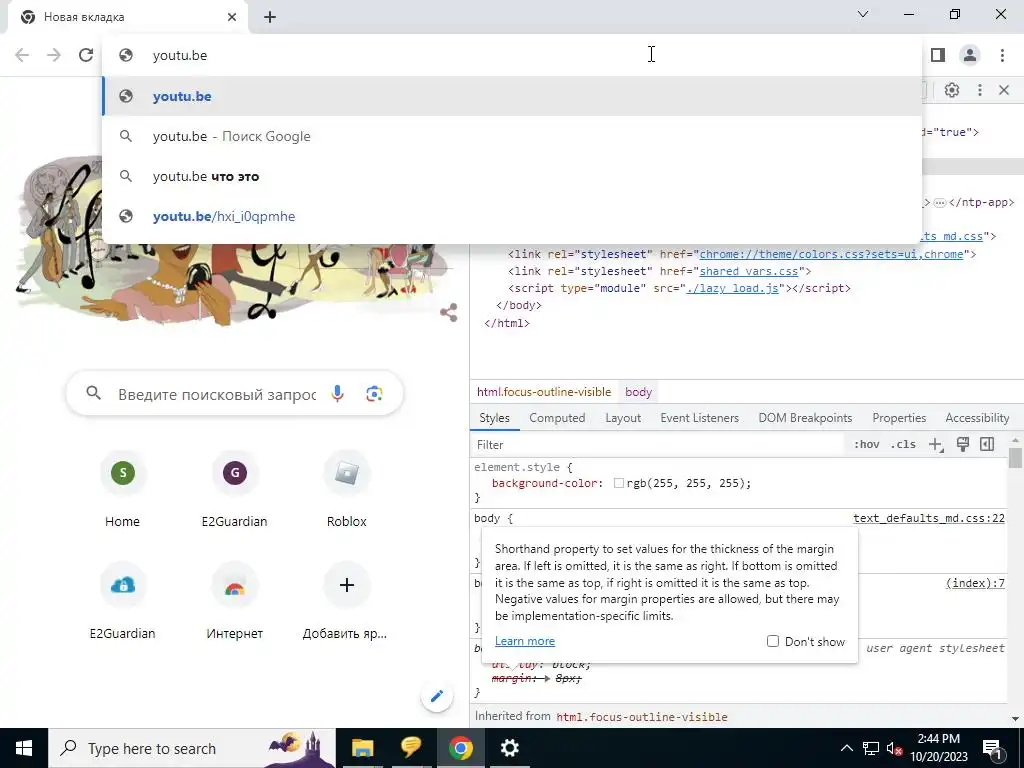Click the taskbar search box

pos(191,748)
